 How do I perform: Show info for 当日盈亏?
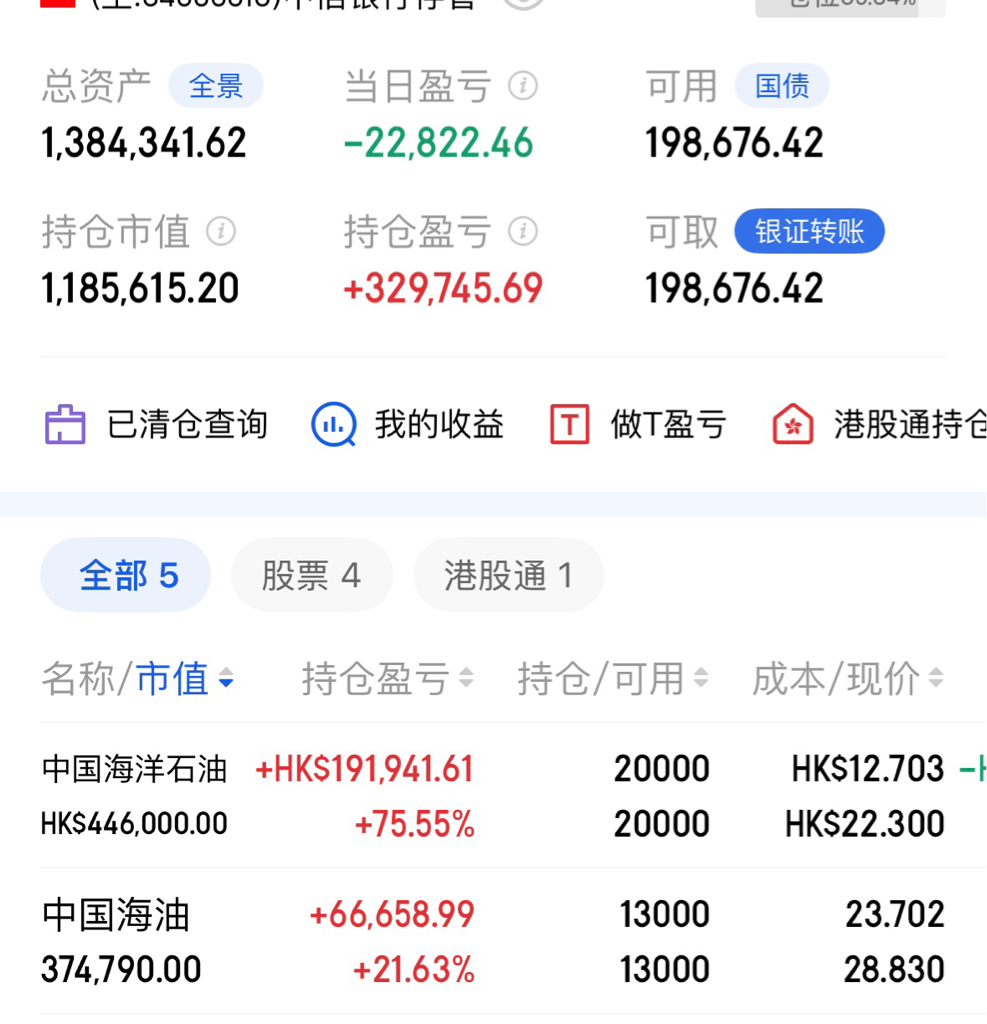[523, 86]
